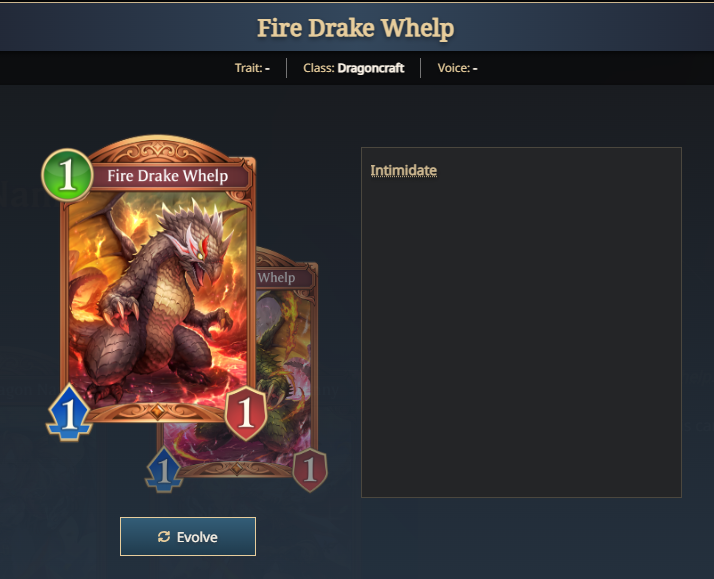This screenshot has height=579, width=714.
Task: Click the red defense shield on front card
Action: [x=246, y=413]
